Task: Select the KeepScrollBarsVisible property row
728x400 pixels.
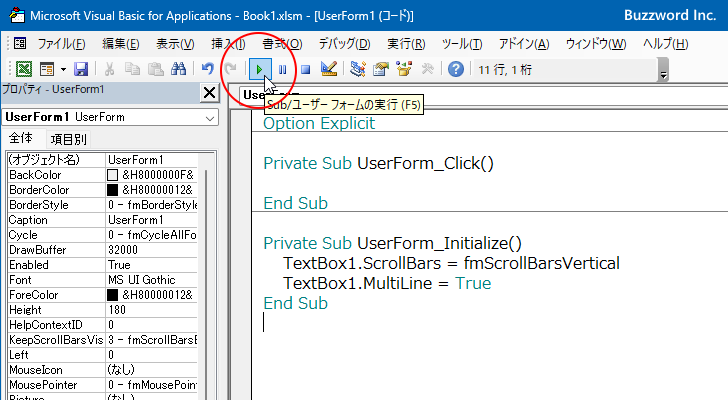Action: tap(102, 340)
